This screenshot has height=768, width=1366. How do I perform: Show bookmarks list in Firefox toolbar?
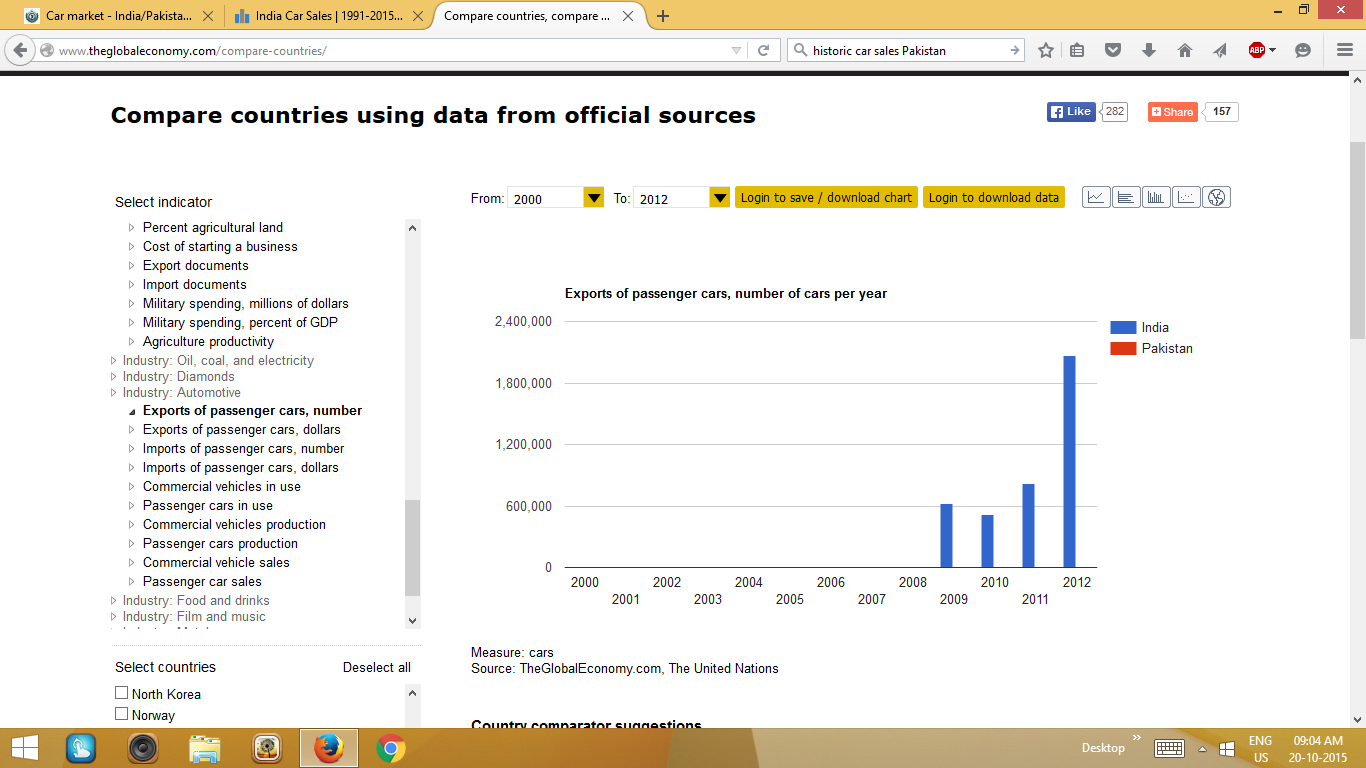pos(1077,50)
